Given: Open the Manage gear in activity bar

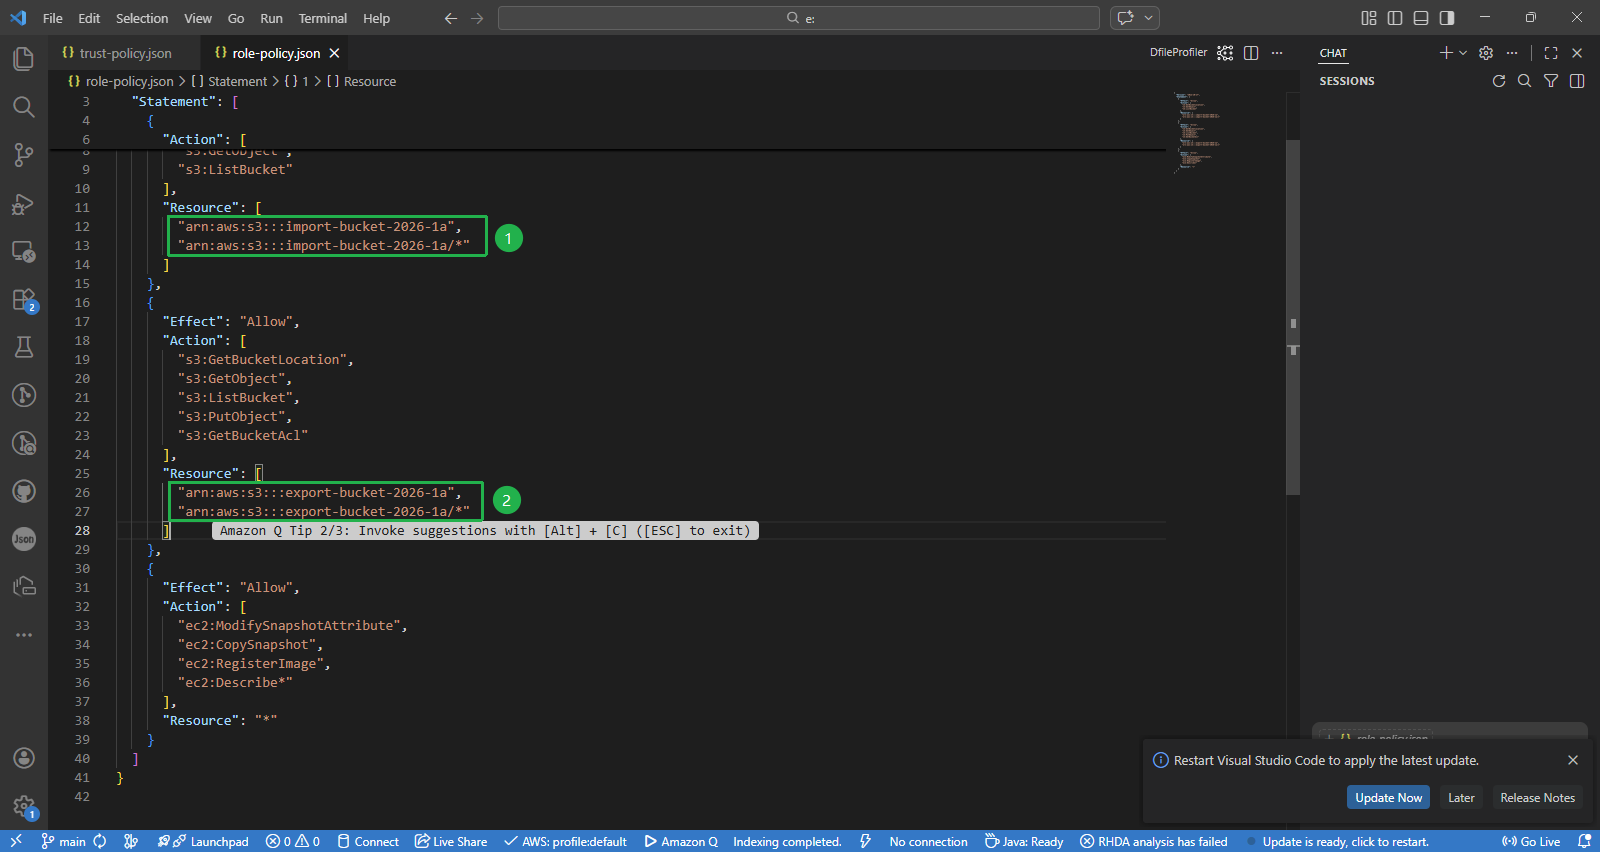Looking at the screenshot, I should (24, 806).
